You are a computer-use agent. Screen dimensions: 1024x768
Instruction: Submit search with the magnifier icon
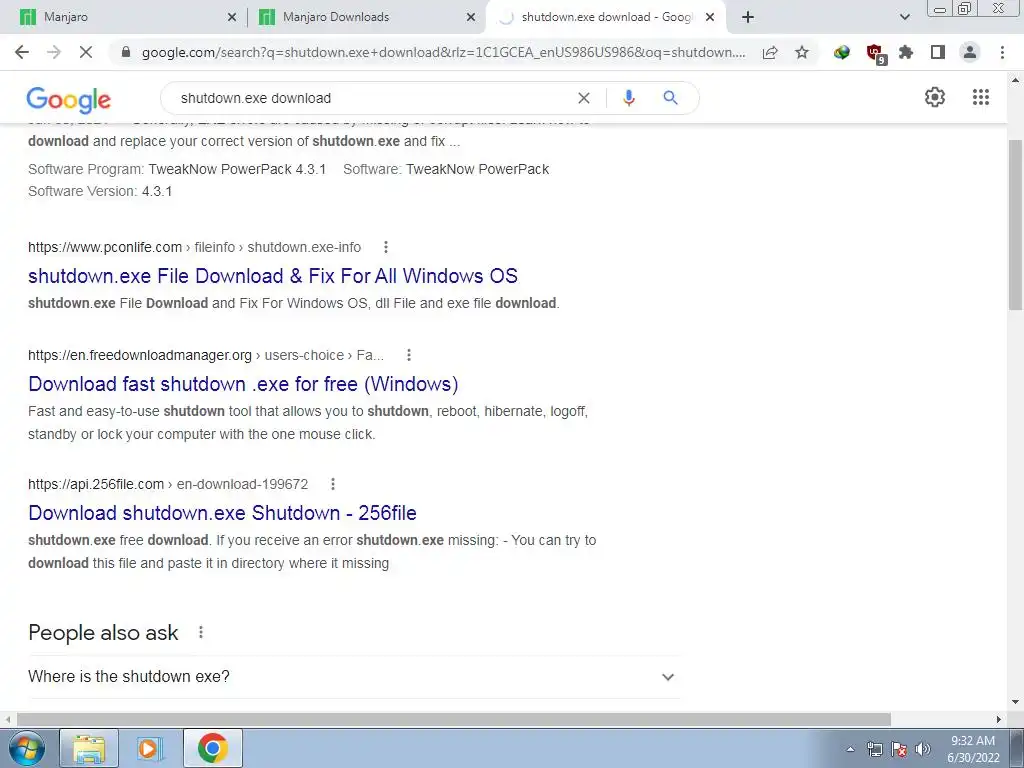click(670, 98)
